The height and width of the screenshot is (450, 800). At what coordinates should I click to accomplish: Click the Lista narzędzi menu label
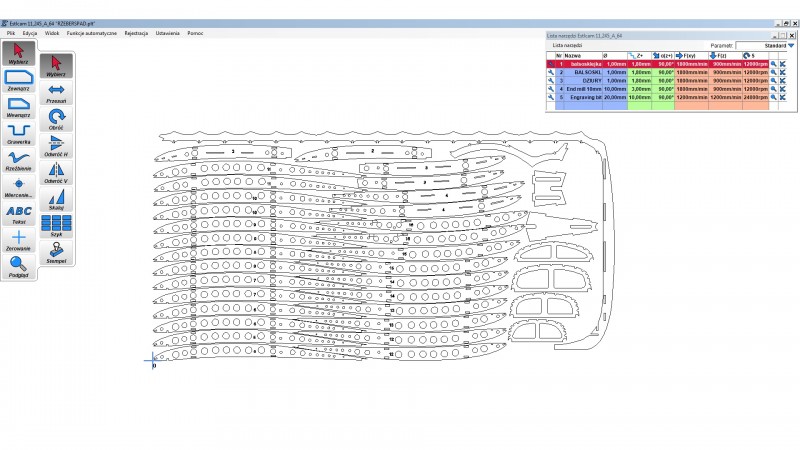[567, 45]
